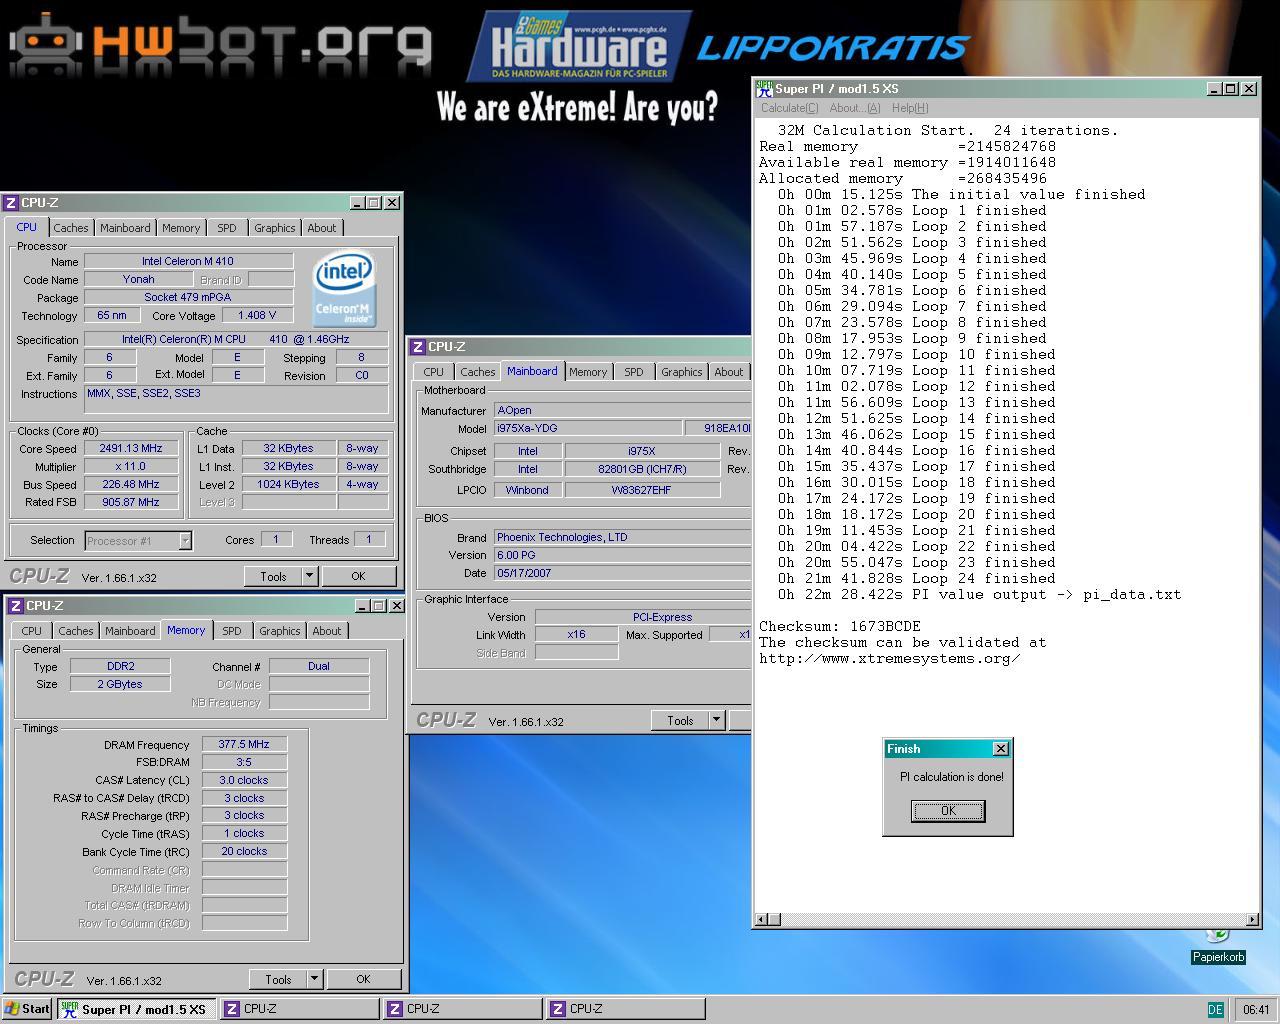1280x1024 pixels.
Task: Select the Caches tab in the Mainboard CPU-Z window
Action: click(x=478, y=372)
